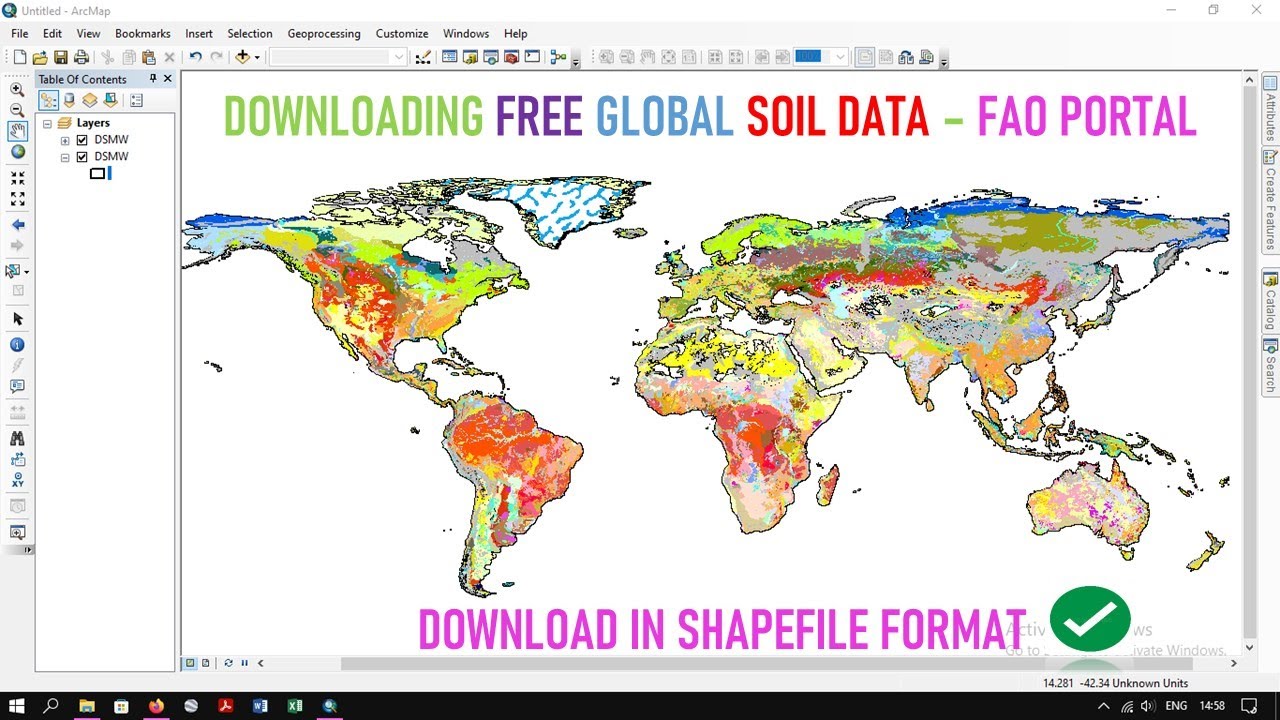Create a viewer window
This screenshot has height=720, width=1280.
17,532
